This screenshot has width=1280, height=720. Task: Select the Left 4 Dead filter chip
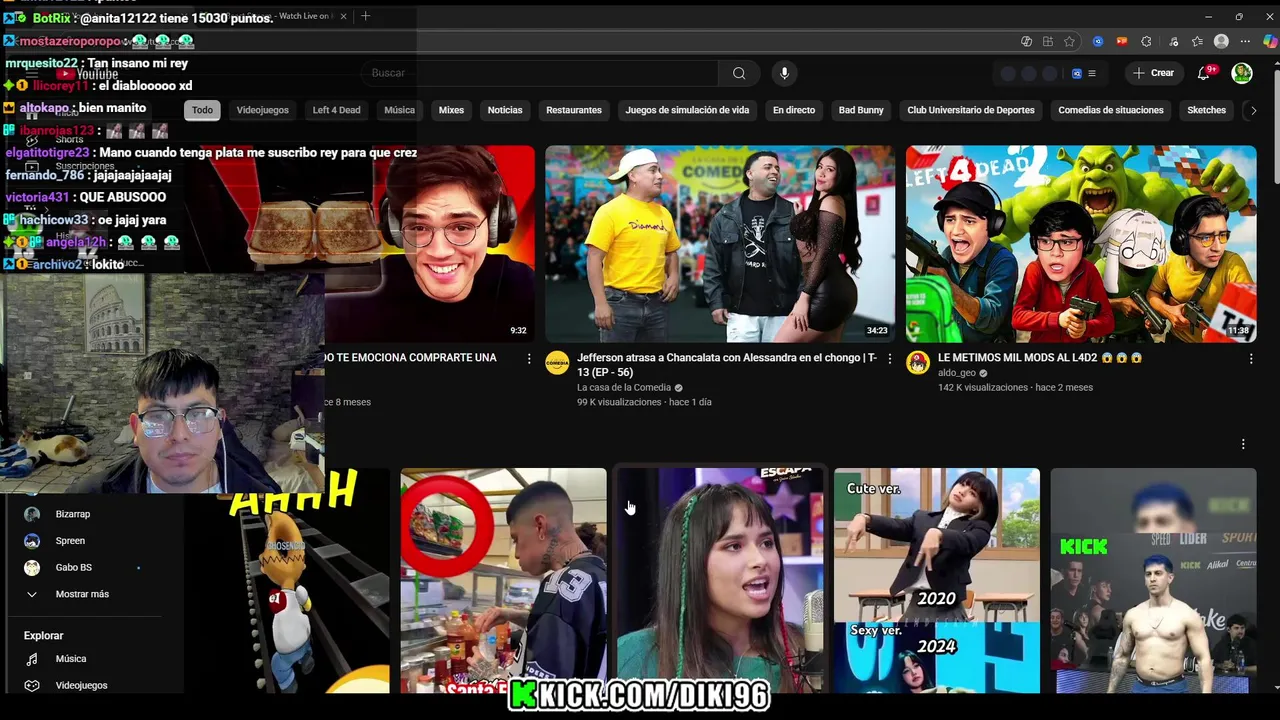tap(336, 110)
